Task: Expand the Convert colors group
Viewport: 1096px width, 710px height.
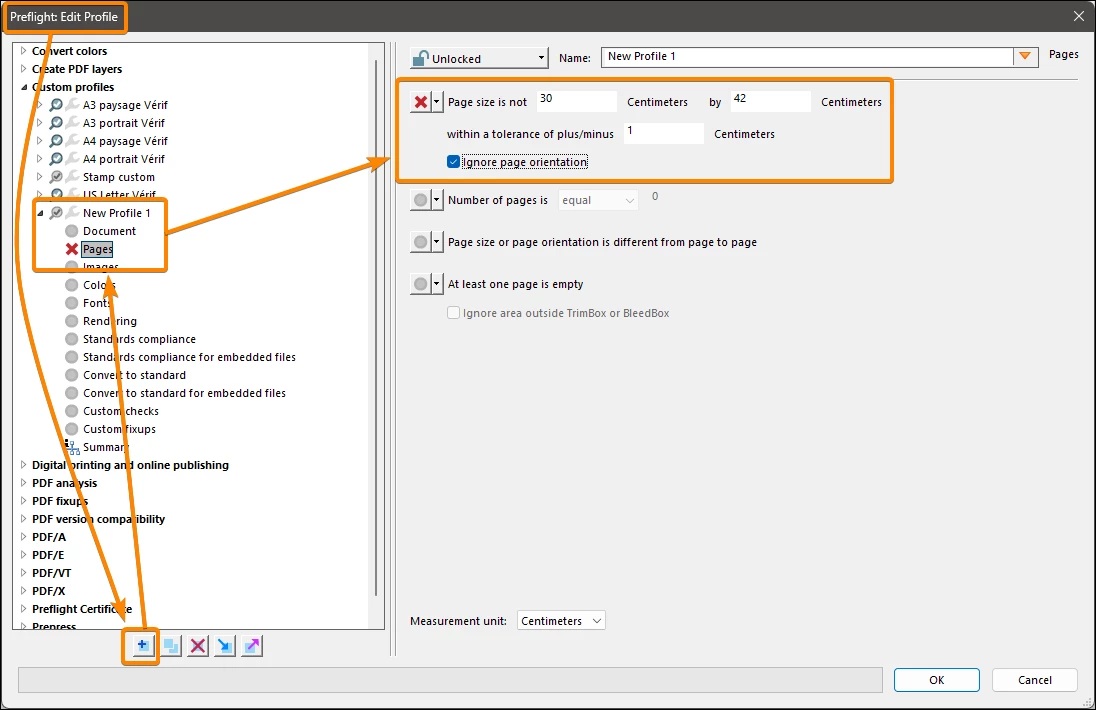Action: click(x=24, y=50)
